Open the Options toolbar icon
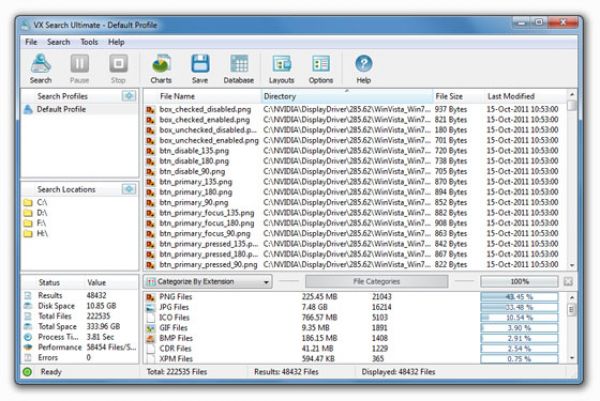 [x=321, y=68]
